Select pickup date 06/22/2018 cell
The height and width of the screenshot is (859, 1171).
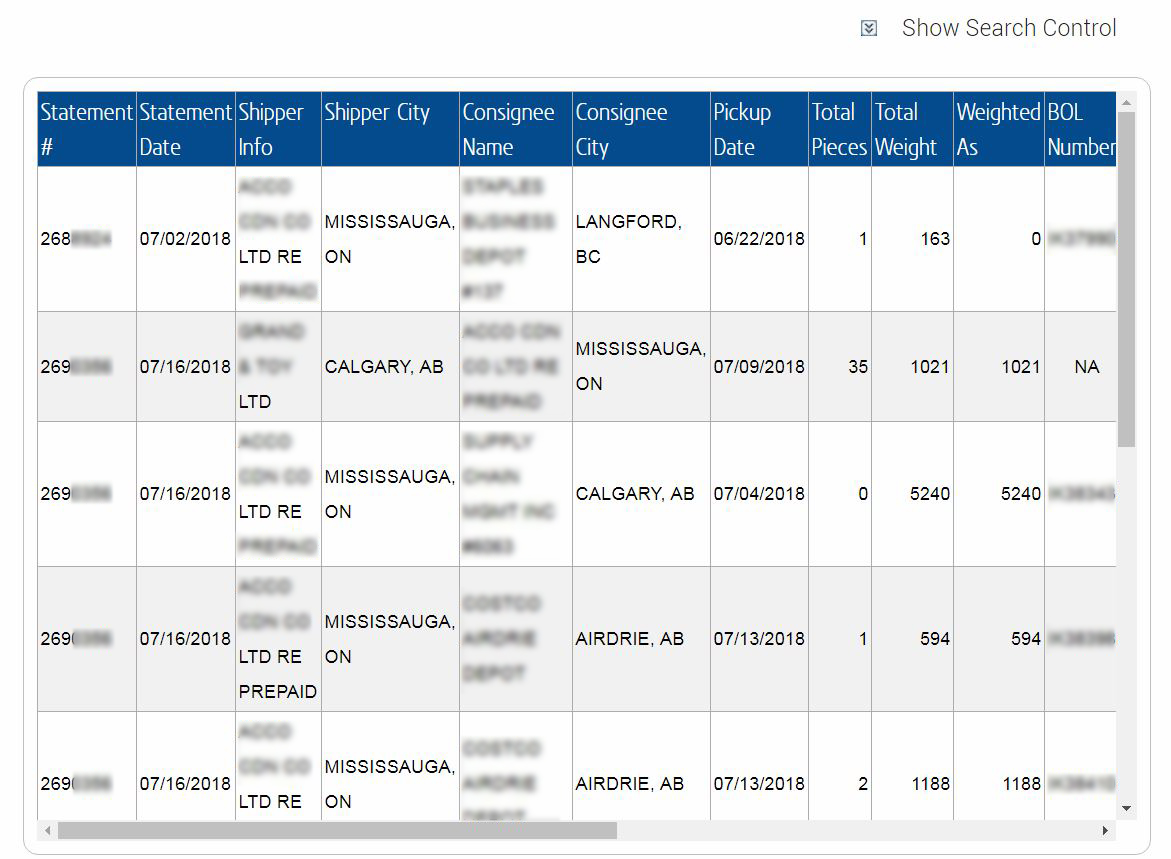tap(760, 239)
